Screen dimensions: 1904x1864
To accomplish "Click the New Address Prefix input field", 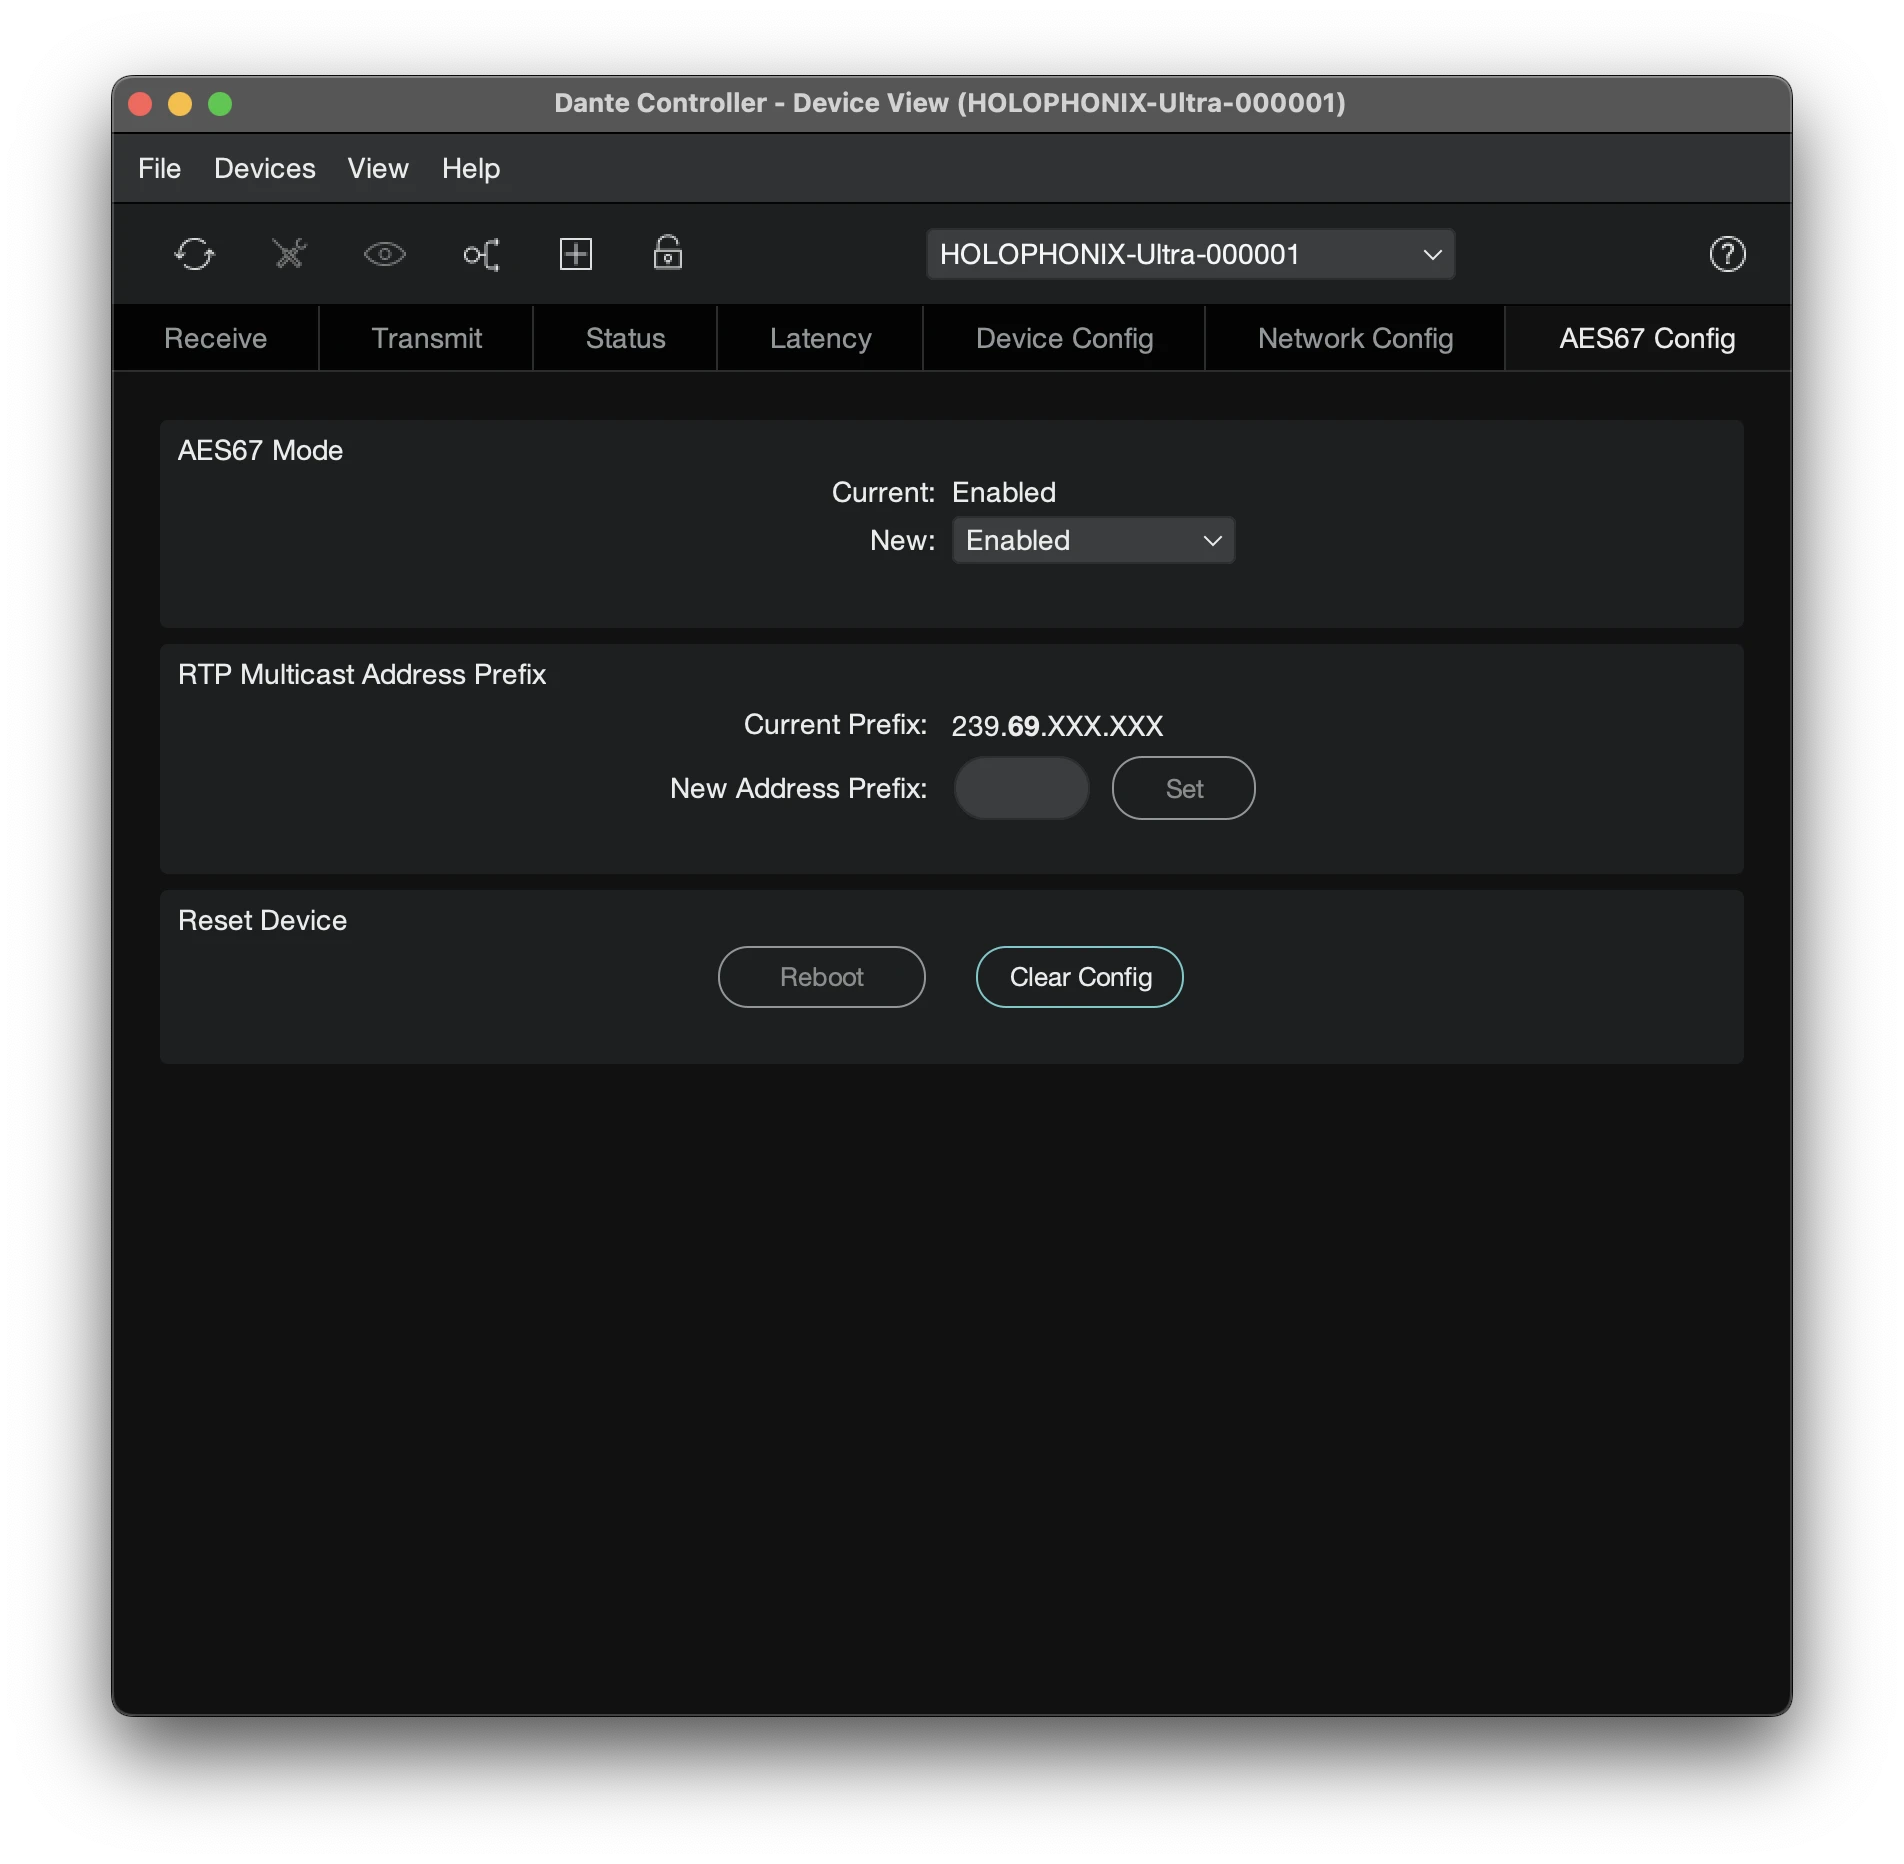I will point(1022,788).
